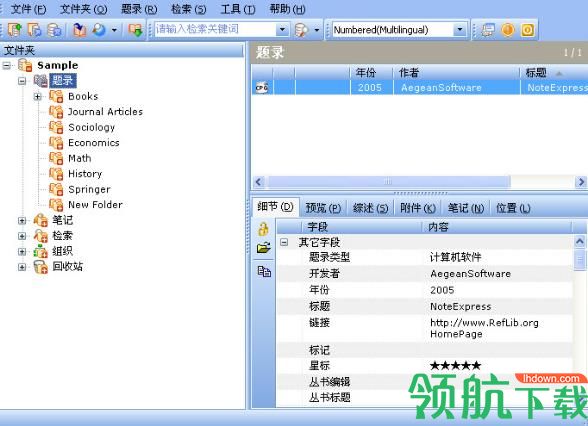
Task: Select the Springer folder
Action: [x=89, y=189]
